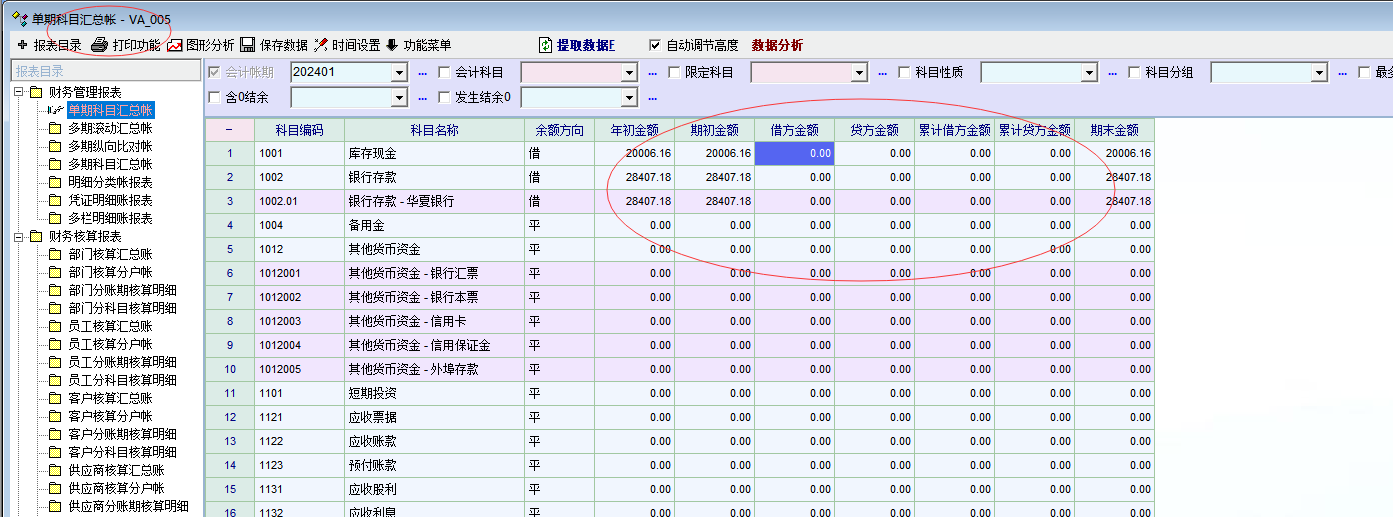This screenshot has width=1393, height=517.
Task: Click the green 提取数据 refresh icon
Action: coord(545,45)
